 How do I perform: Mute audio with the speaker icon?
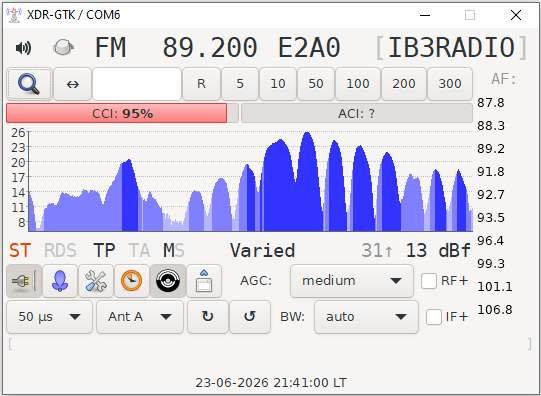[x=23, y=47]
